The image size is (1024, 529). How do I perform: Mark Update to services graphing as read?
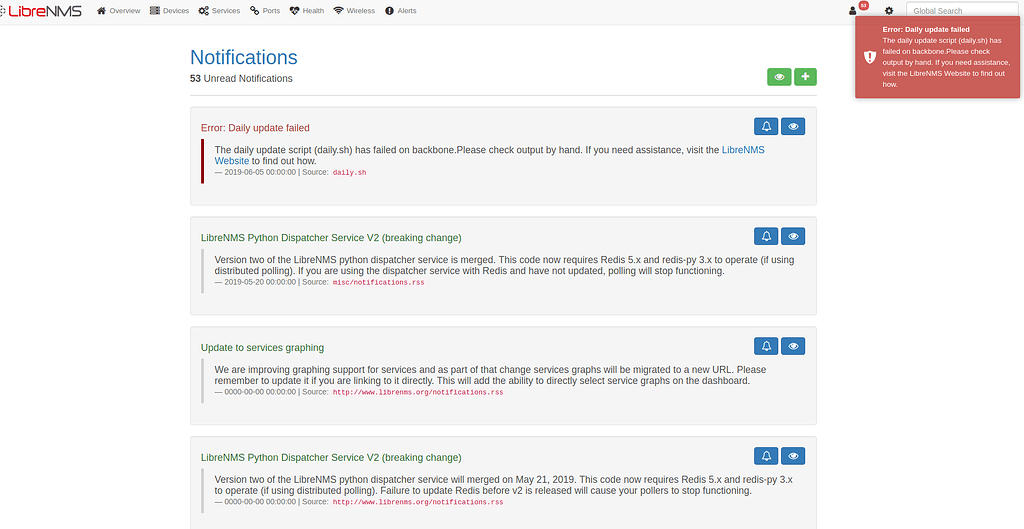(793, 346)
